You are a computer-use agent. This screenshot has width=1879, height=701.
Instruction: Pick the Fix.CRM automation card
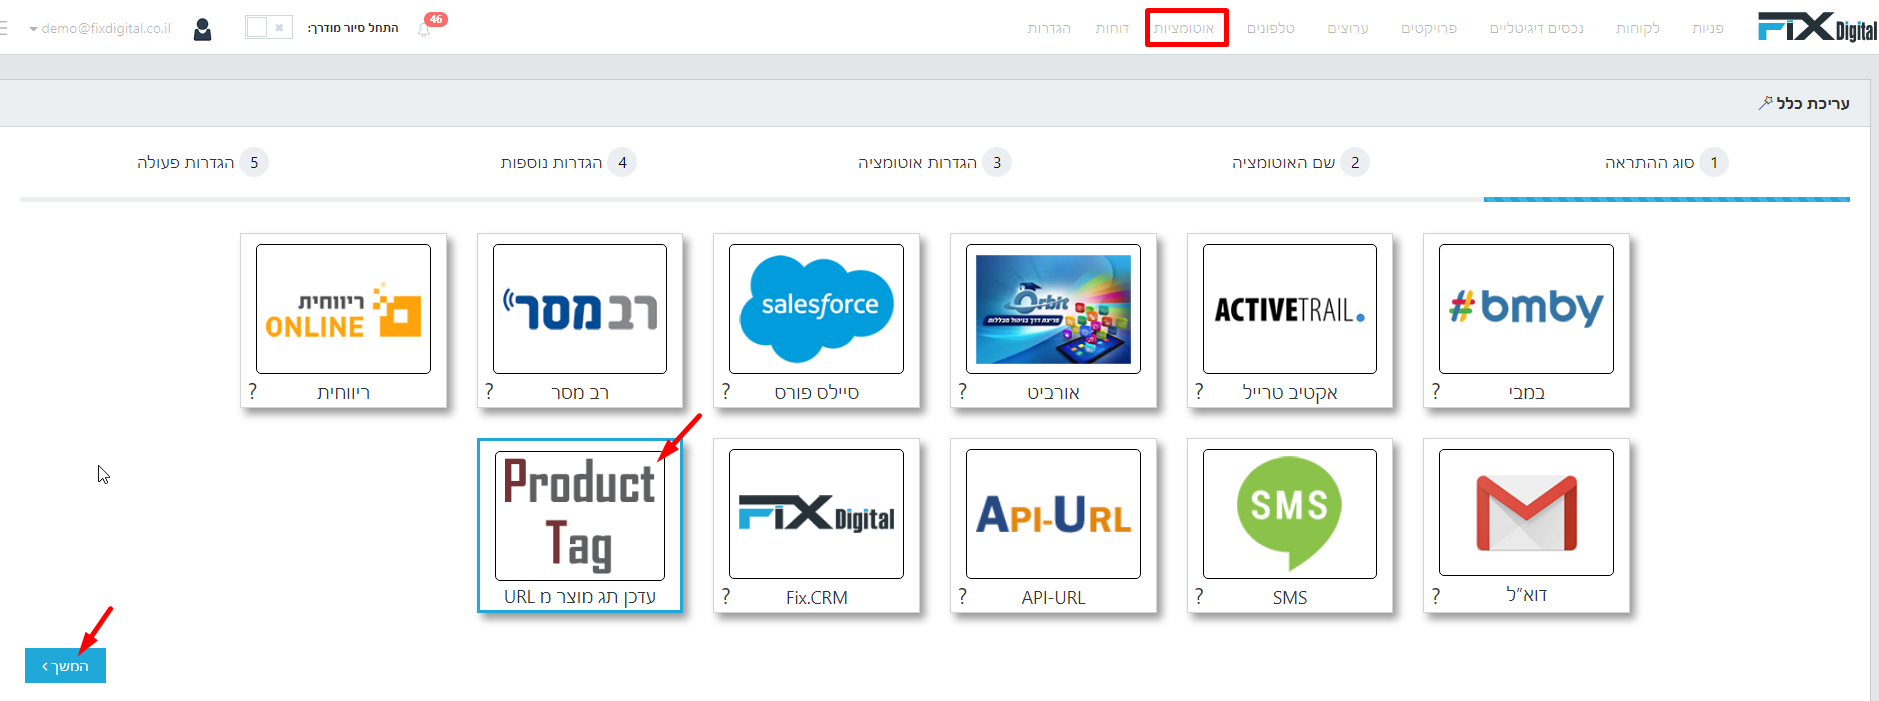[x=816, y=525]
